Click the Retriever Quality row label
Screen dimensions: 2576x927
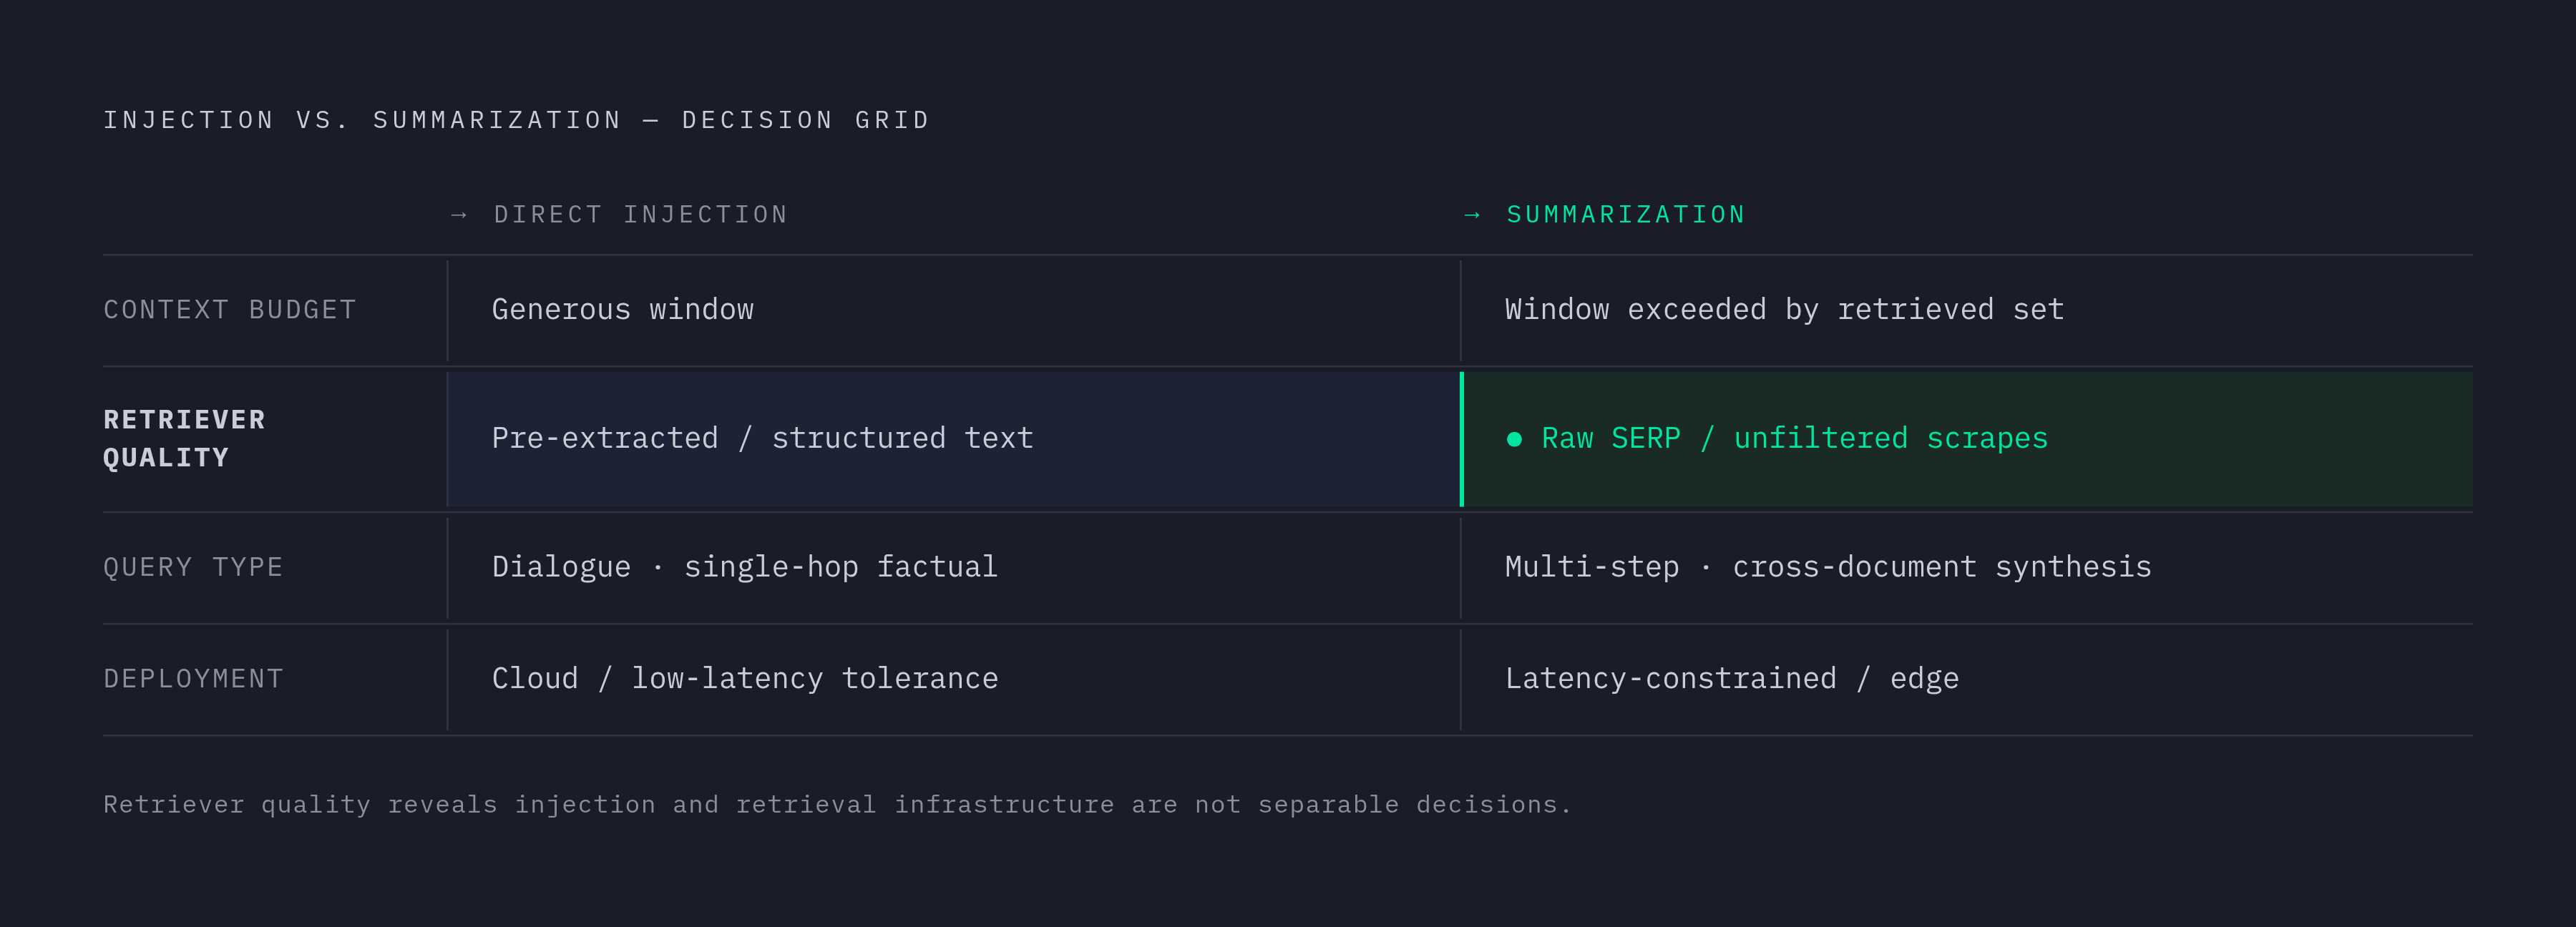[185, 439]
